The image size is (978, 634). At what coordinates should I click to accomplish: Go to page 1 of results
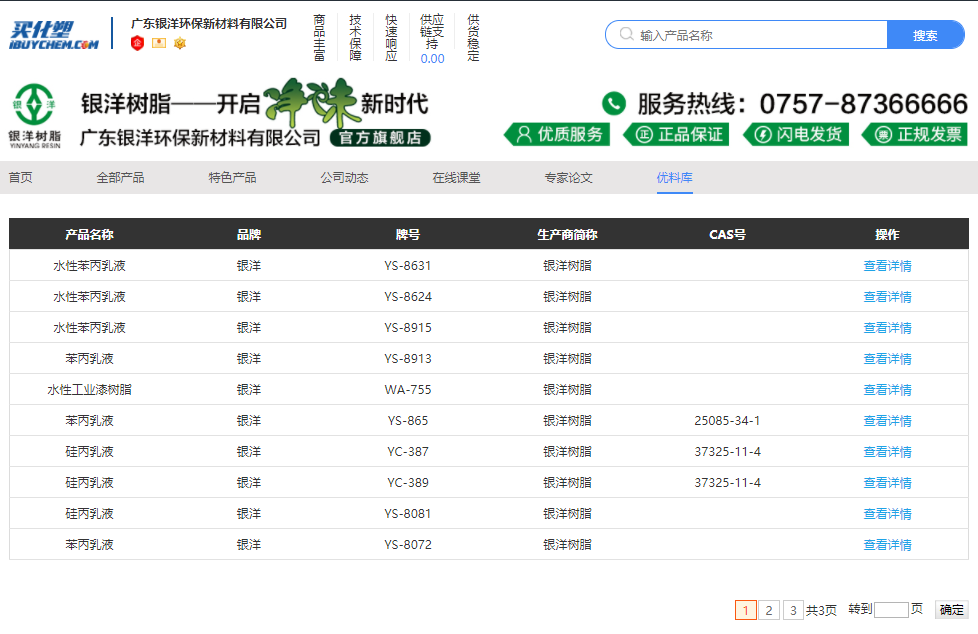click(x=746, y=610)
